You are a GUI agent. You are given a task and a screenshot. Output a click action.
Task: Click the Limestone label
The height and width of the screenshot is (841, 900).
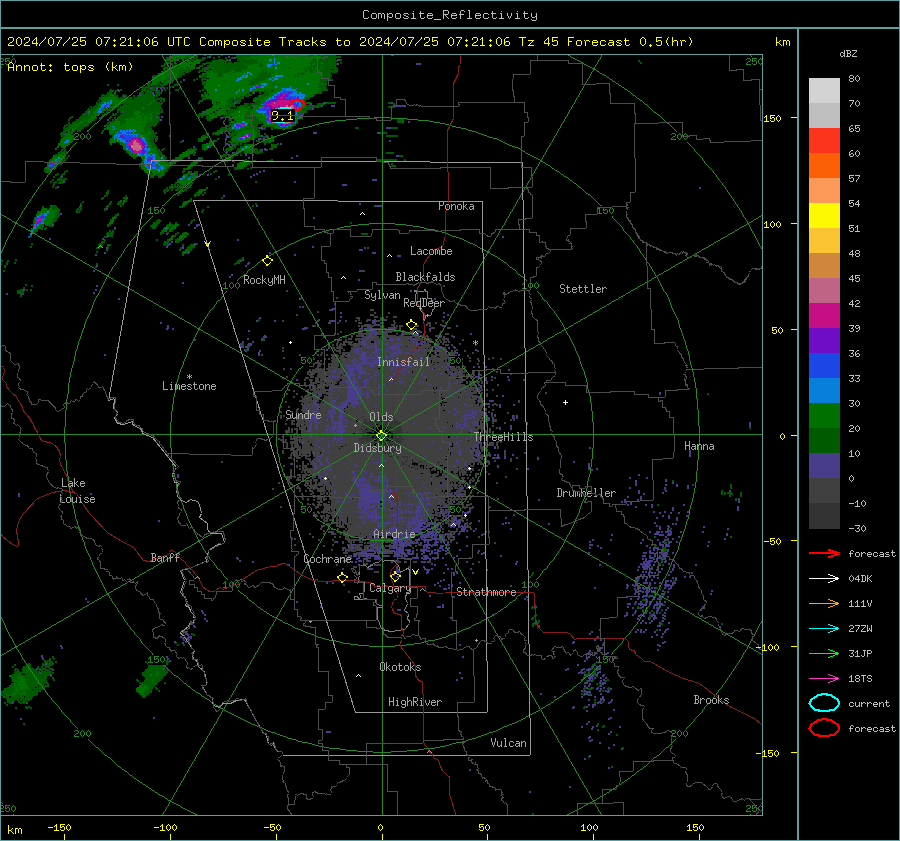click(x=189, y=386)
